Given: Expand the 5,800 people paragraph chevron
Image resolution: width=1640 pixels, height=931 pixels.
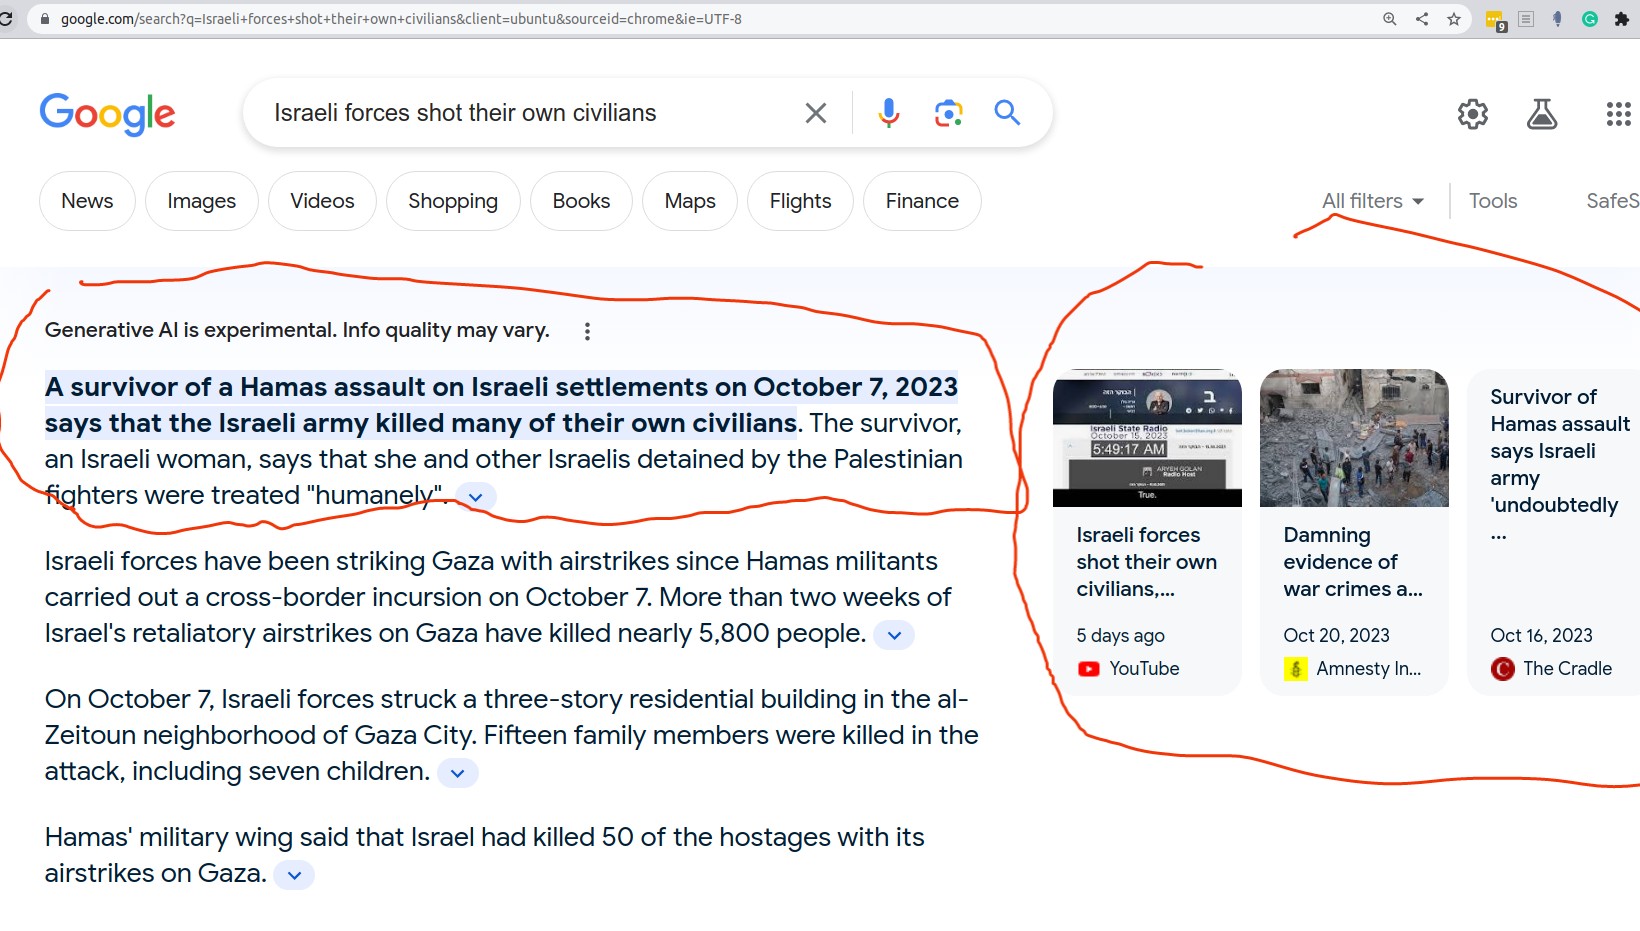Looking at the screenshot, I should click(894, 635).
